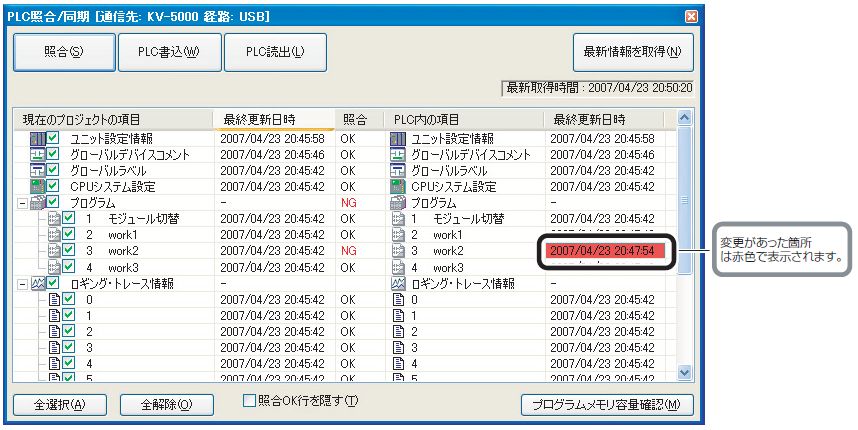The image size is (858, 430).
Task: Click the CPUシステム設定 icon in the PLC column
Action: (x=396, y=187)
